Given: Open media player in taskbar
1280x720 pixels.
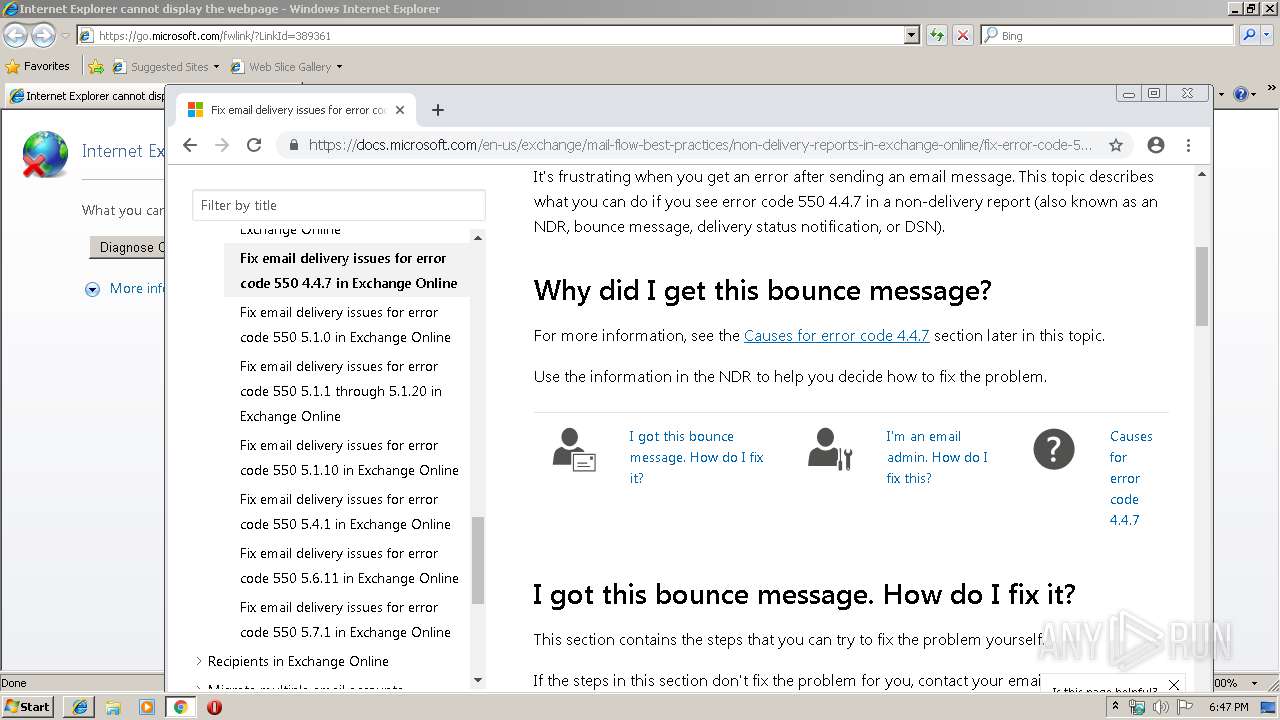Looking at the screenshot, I should 147,707.
